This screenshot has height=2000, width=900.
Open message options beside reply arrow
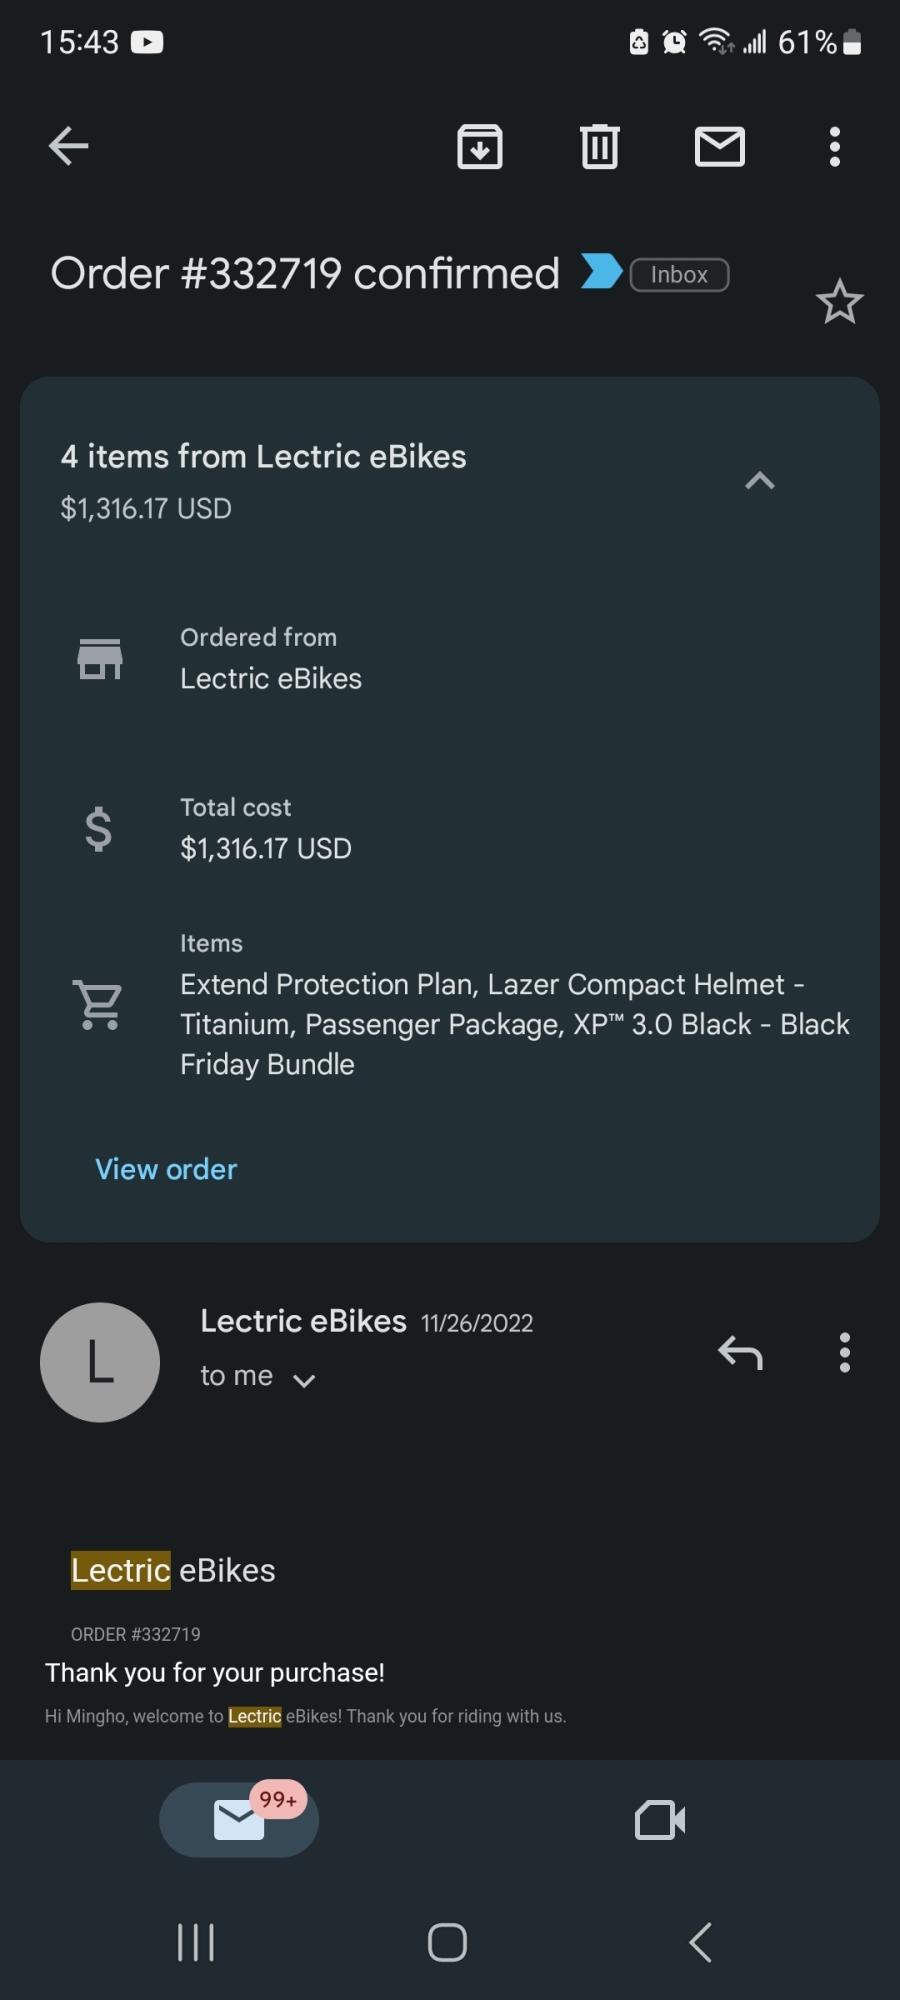pyautogui.click(x=845, y=1353)
